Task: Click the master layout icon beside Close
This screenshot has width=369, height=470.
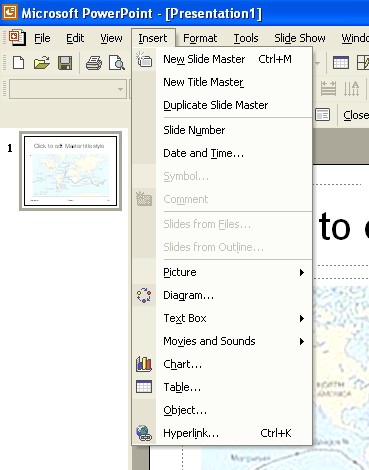Action: [x=322, y=115]
